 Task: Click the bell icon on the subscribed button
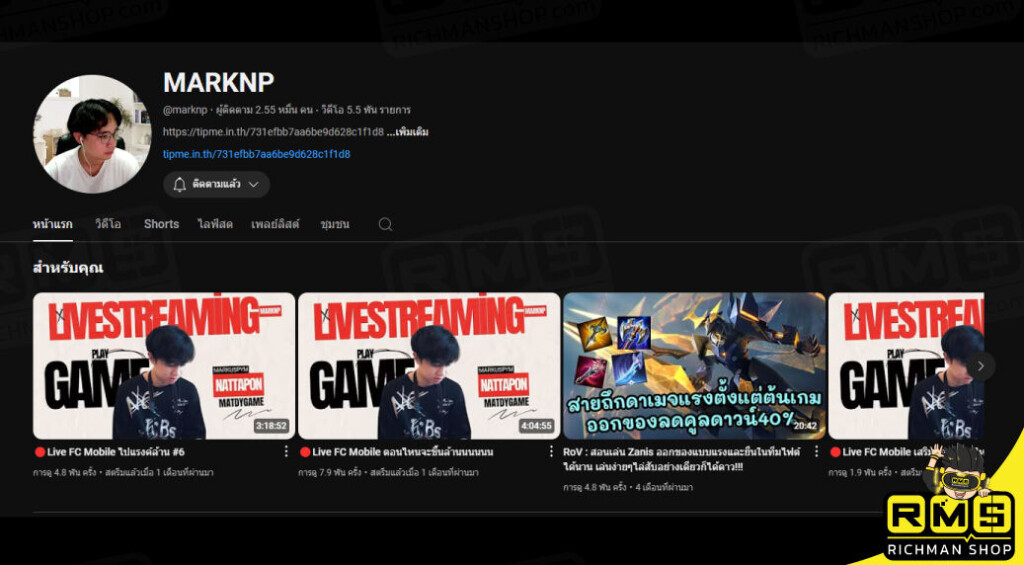click(180, 185)
